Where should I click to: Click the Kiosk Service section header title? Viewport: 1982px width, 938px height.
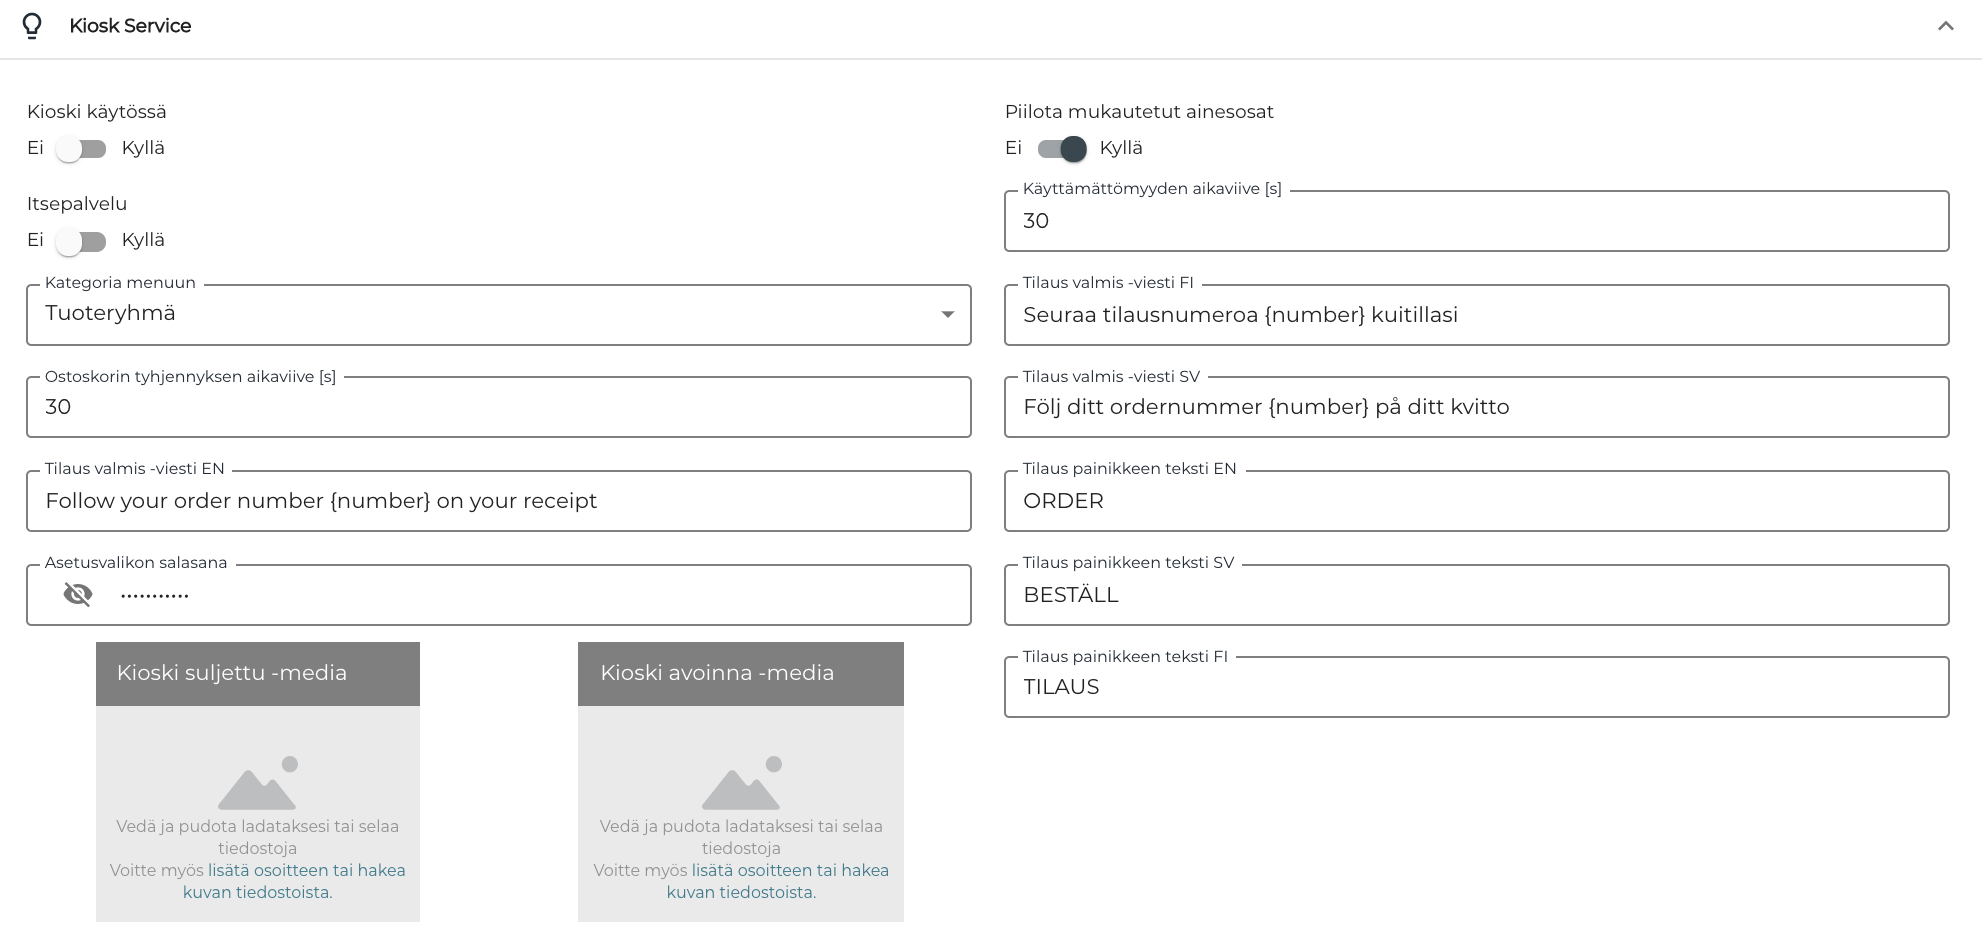(130, 26)
